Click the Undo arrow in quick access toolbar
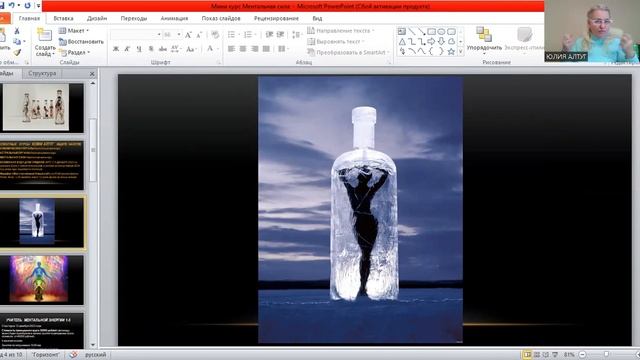The image size is (640, 360). tap(12, 5)
